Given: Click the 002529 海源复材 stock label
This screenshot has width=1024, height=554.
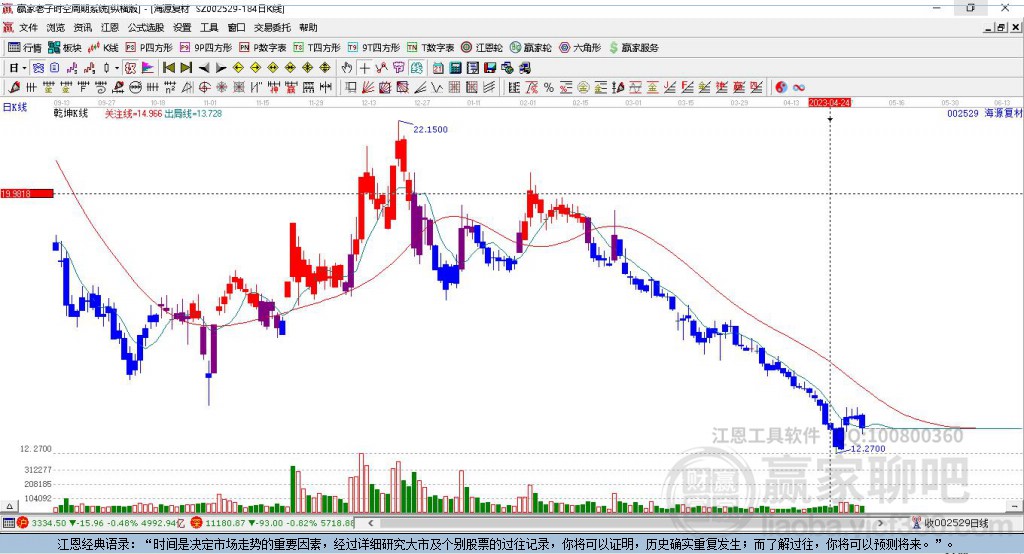Looking at the screenshot, I should [985, 114].
